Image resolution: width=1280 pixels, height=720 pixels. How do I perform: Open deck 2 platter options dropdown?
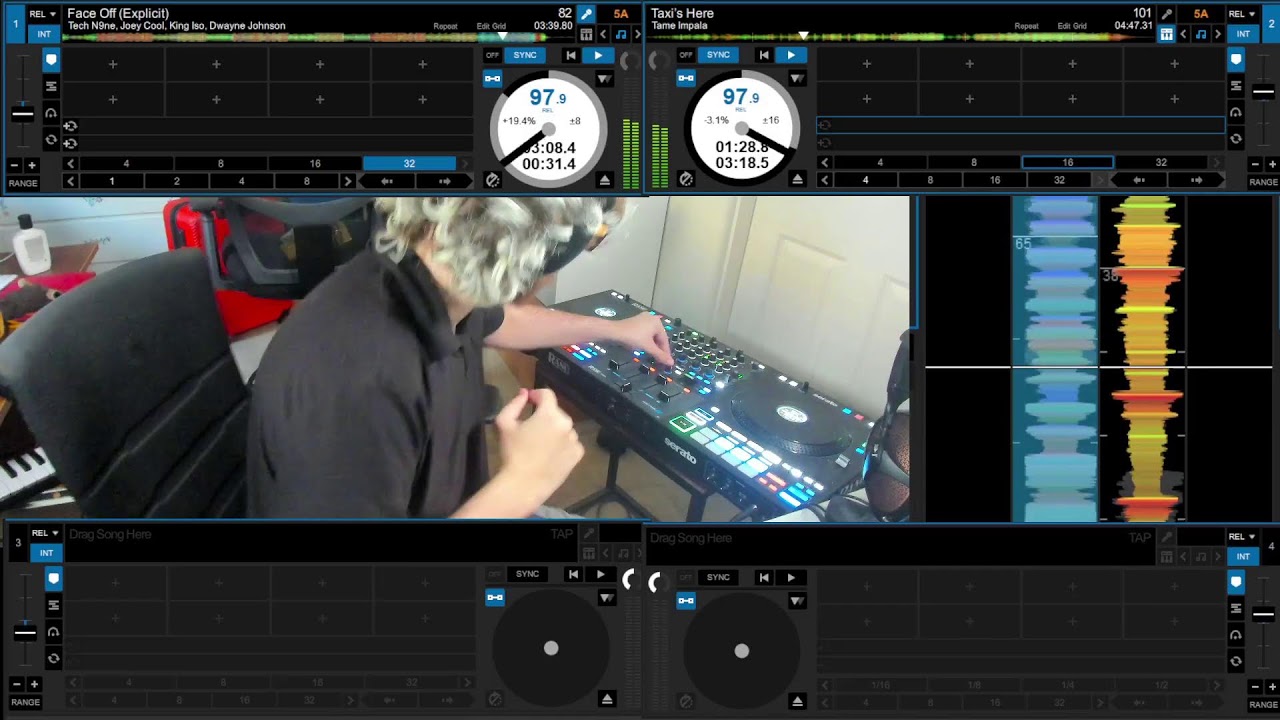click(x=797, y=78)
